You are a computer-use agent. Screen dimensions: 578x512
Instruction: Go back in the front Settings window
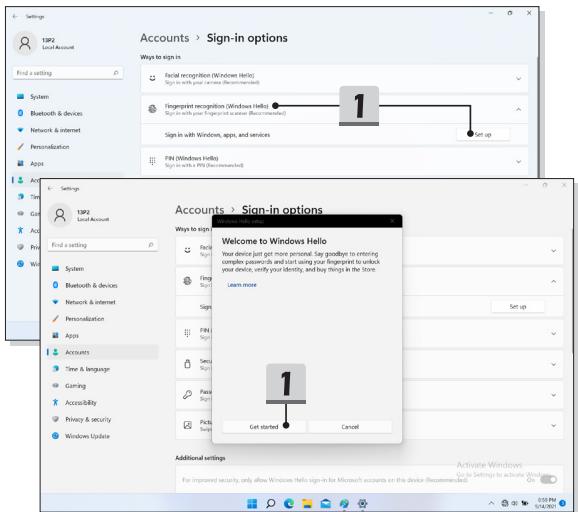click(50, 188)
